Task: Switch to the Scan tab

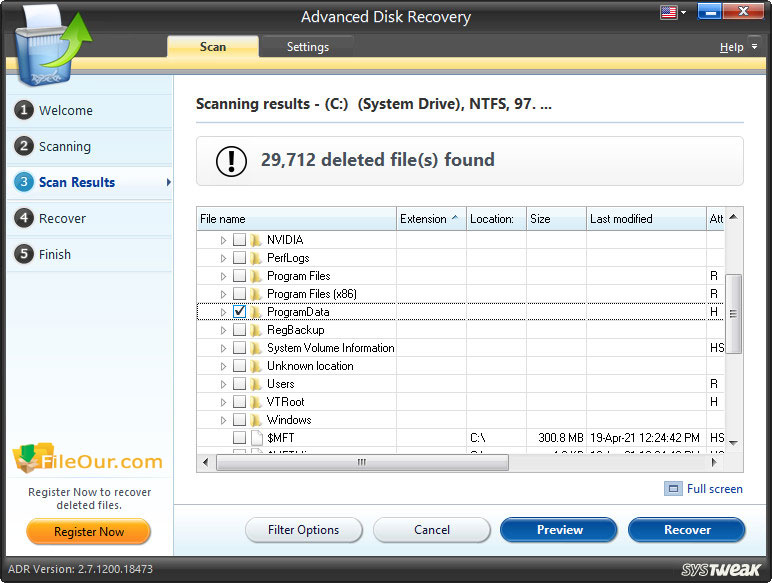Action: [213, 47]
